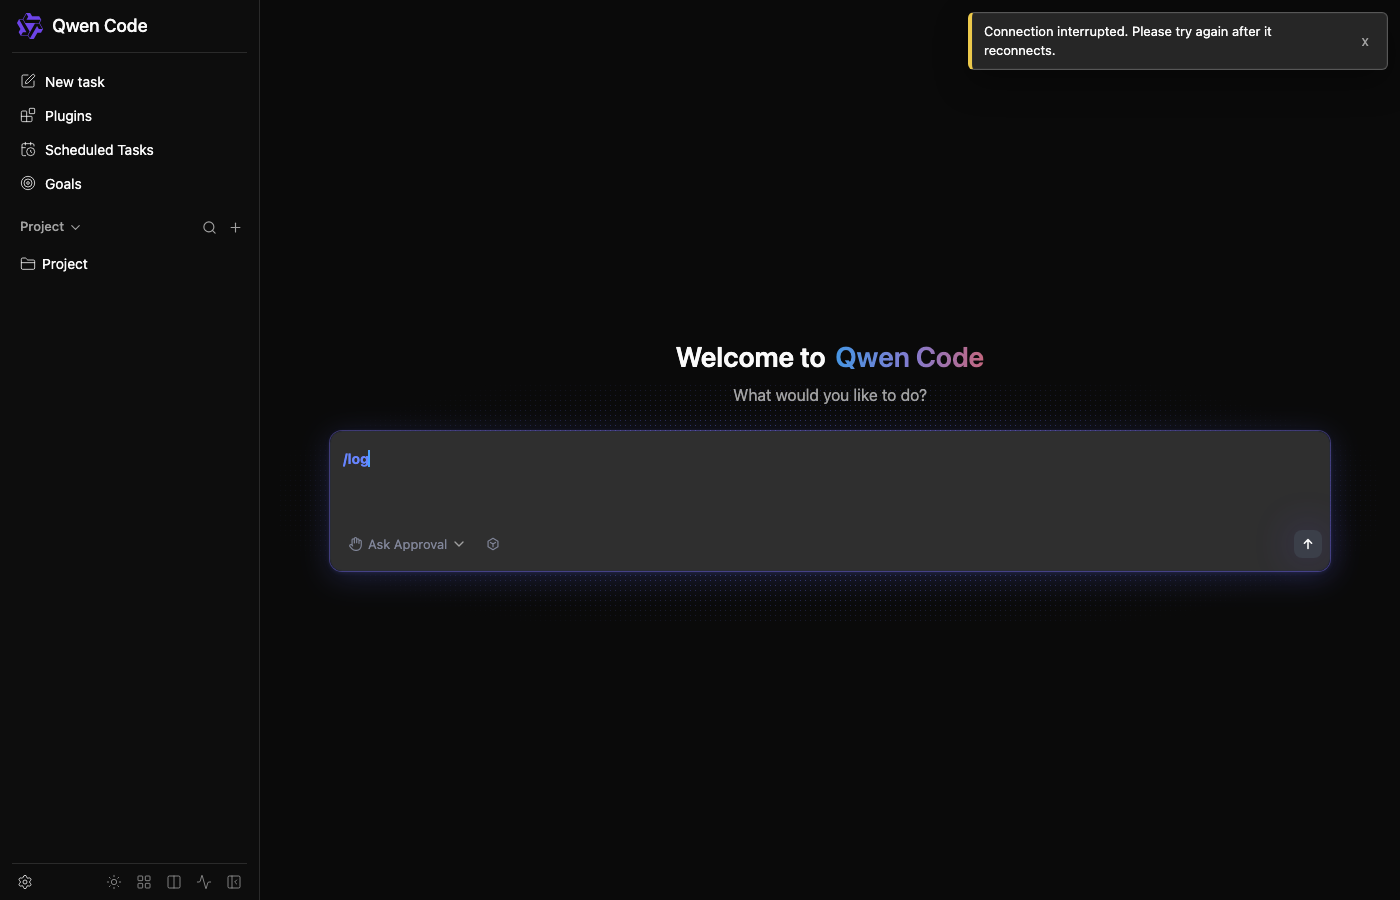Click the search projects magnifier icon
The width and height of the screenshot is (1400, 900).
209,228
